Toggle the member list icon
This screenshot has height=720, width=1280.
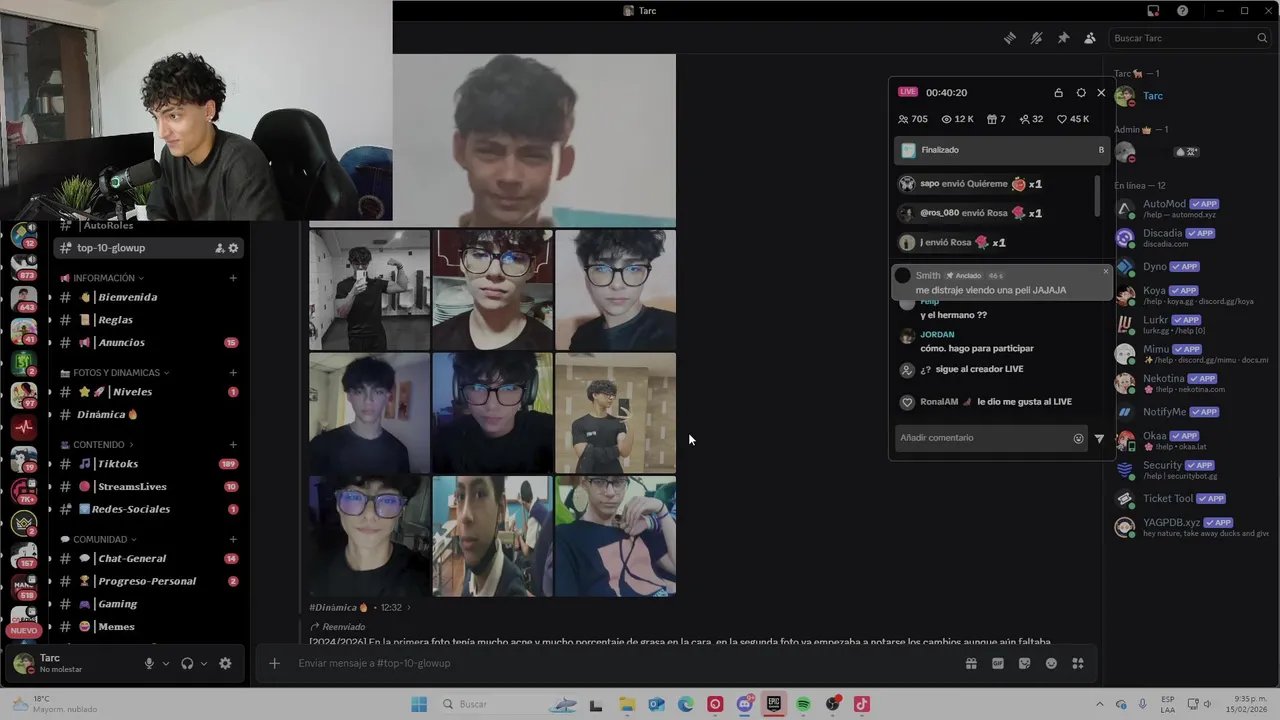(1090, 38)
